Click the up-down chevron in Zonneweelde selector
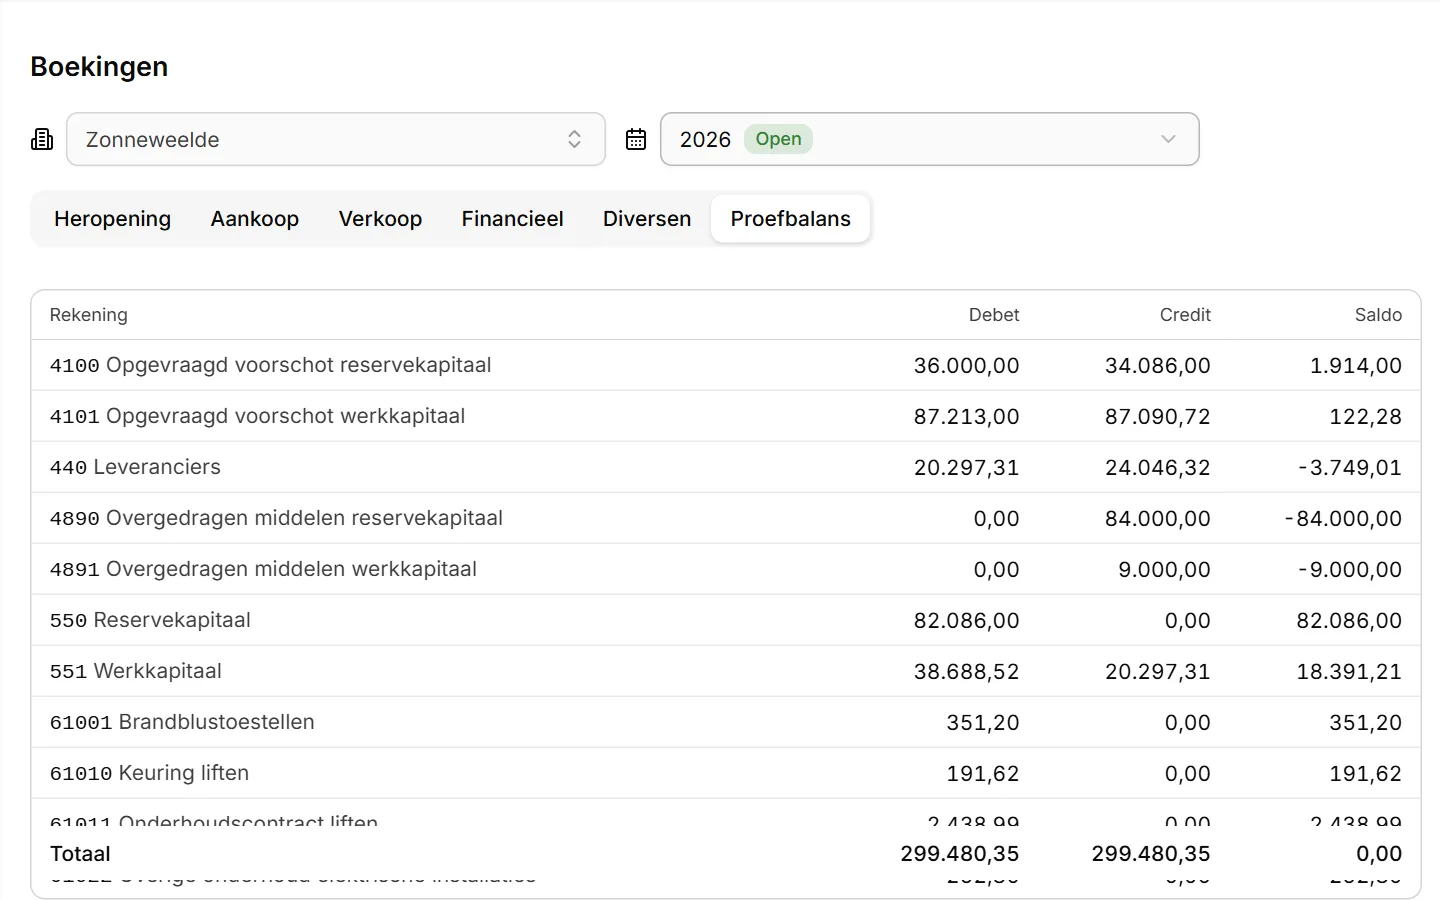The height and width of the screenshot is (900, 1440). pos(575,139)
